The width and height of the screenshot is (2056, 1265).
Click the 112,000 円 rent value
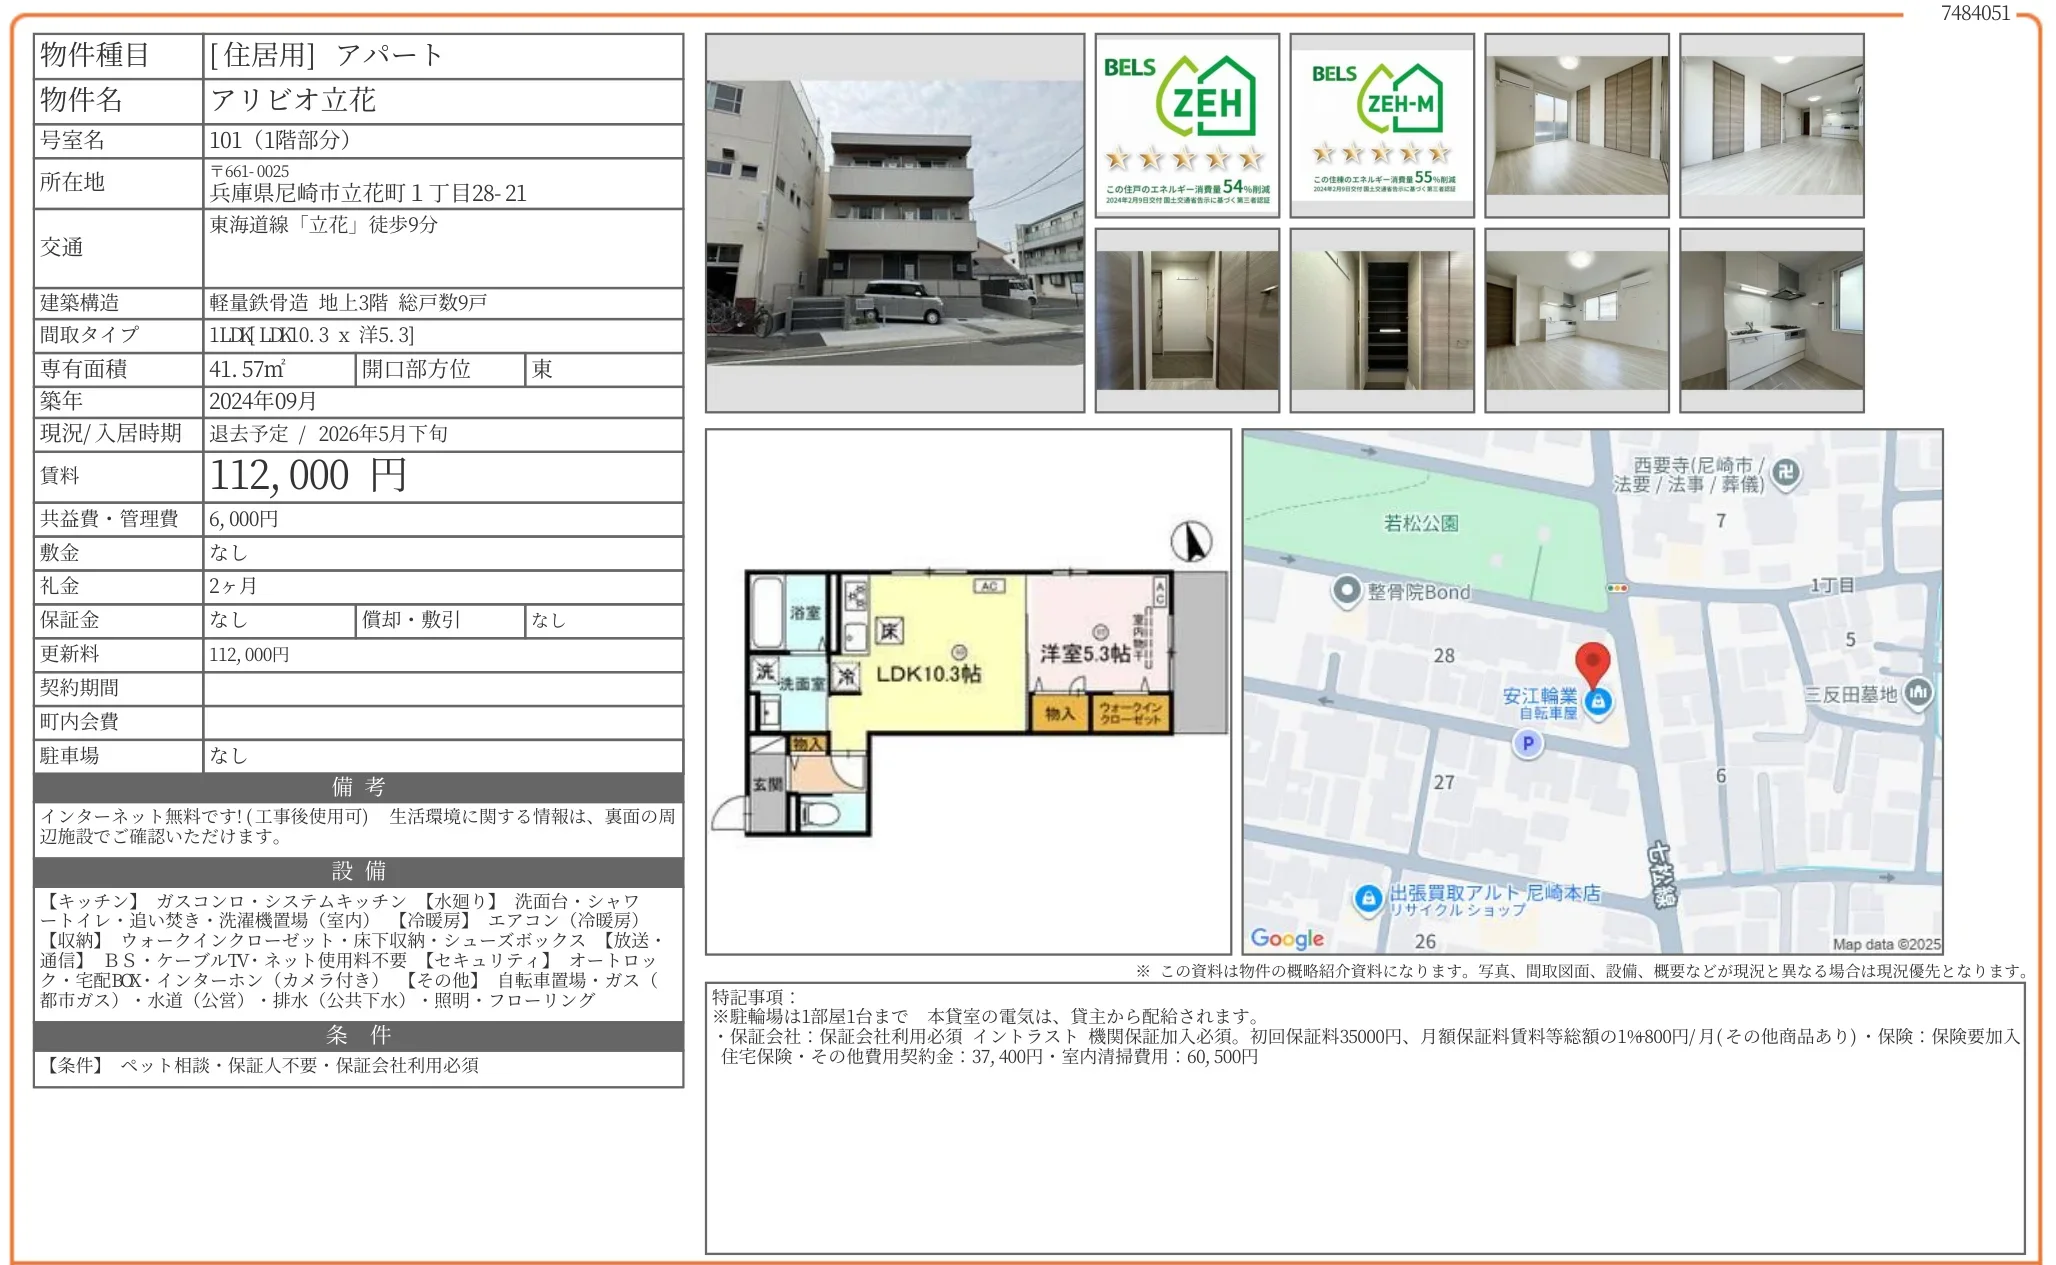[x=308, y=476]
